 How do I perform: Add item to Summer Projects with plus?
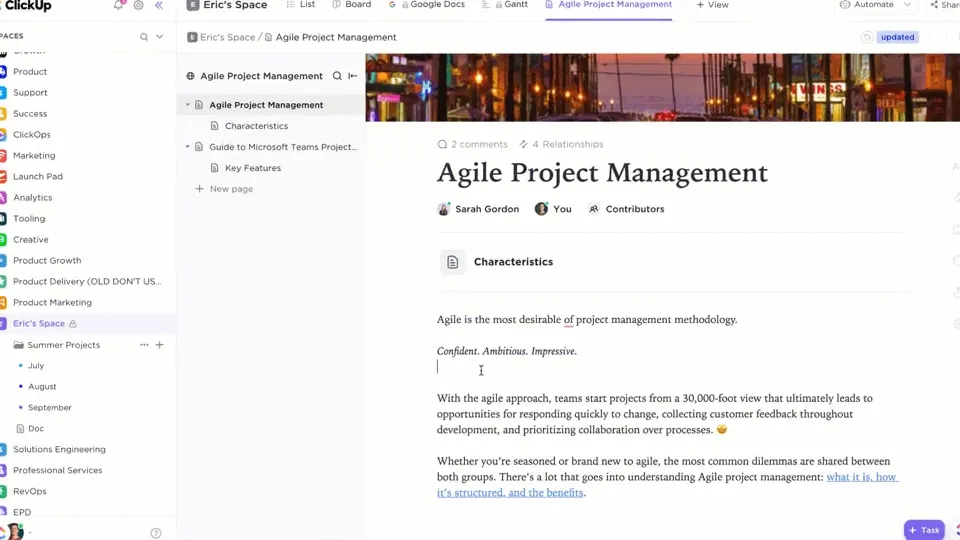160,345
